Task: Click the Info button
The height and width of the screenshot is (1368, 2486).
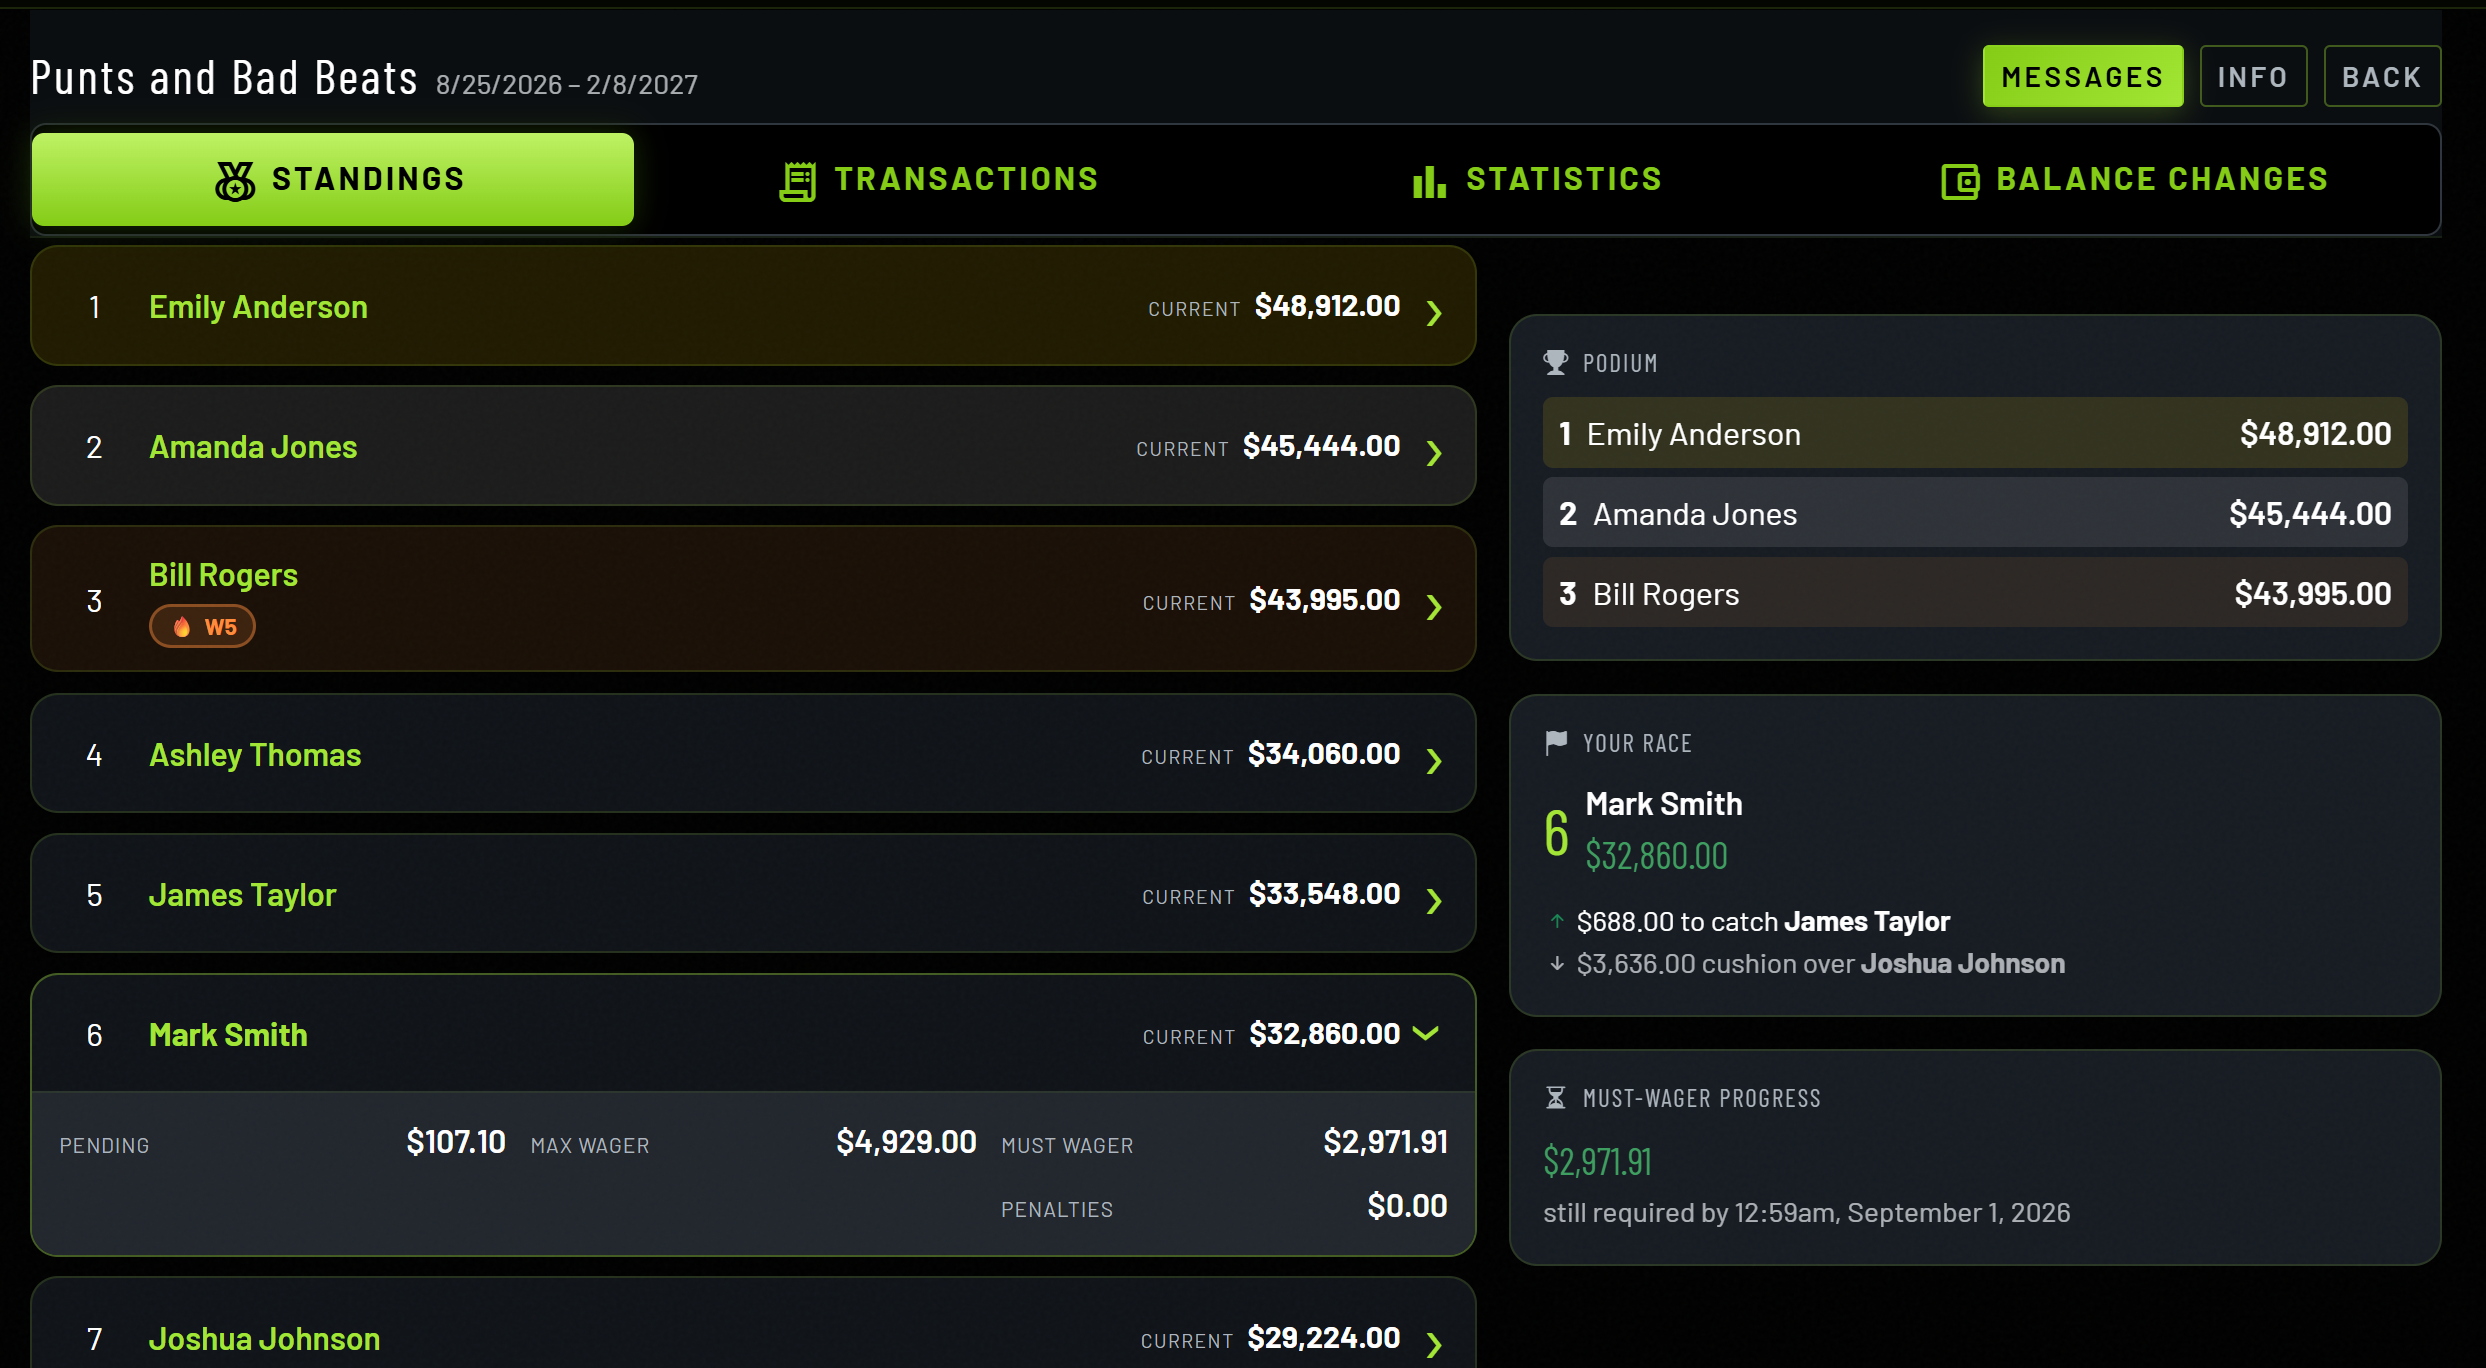Action: [2253, 76]
